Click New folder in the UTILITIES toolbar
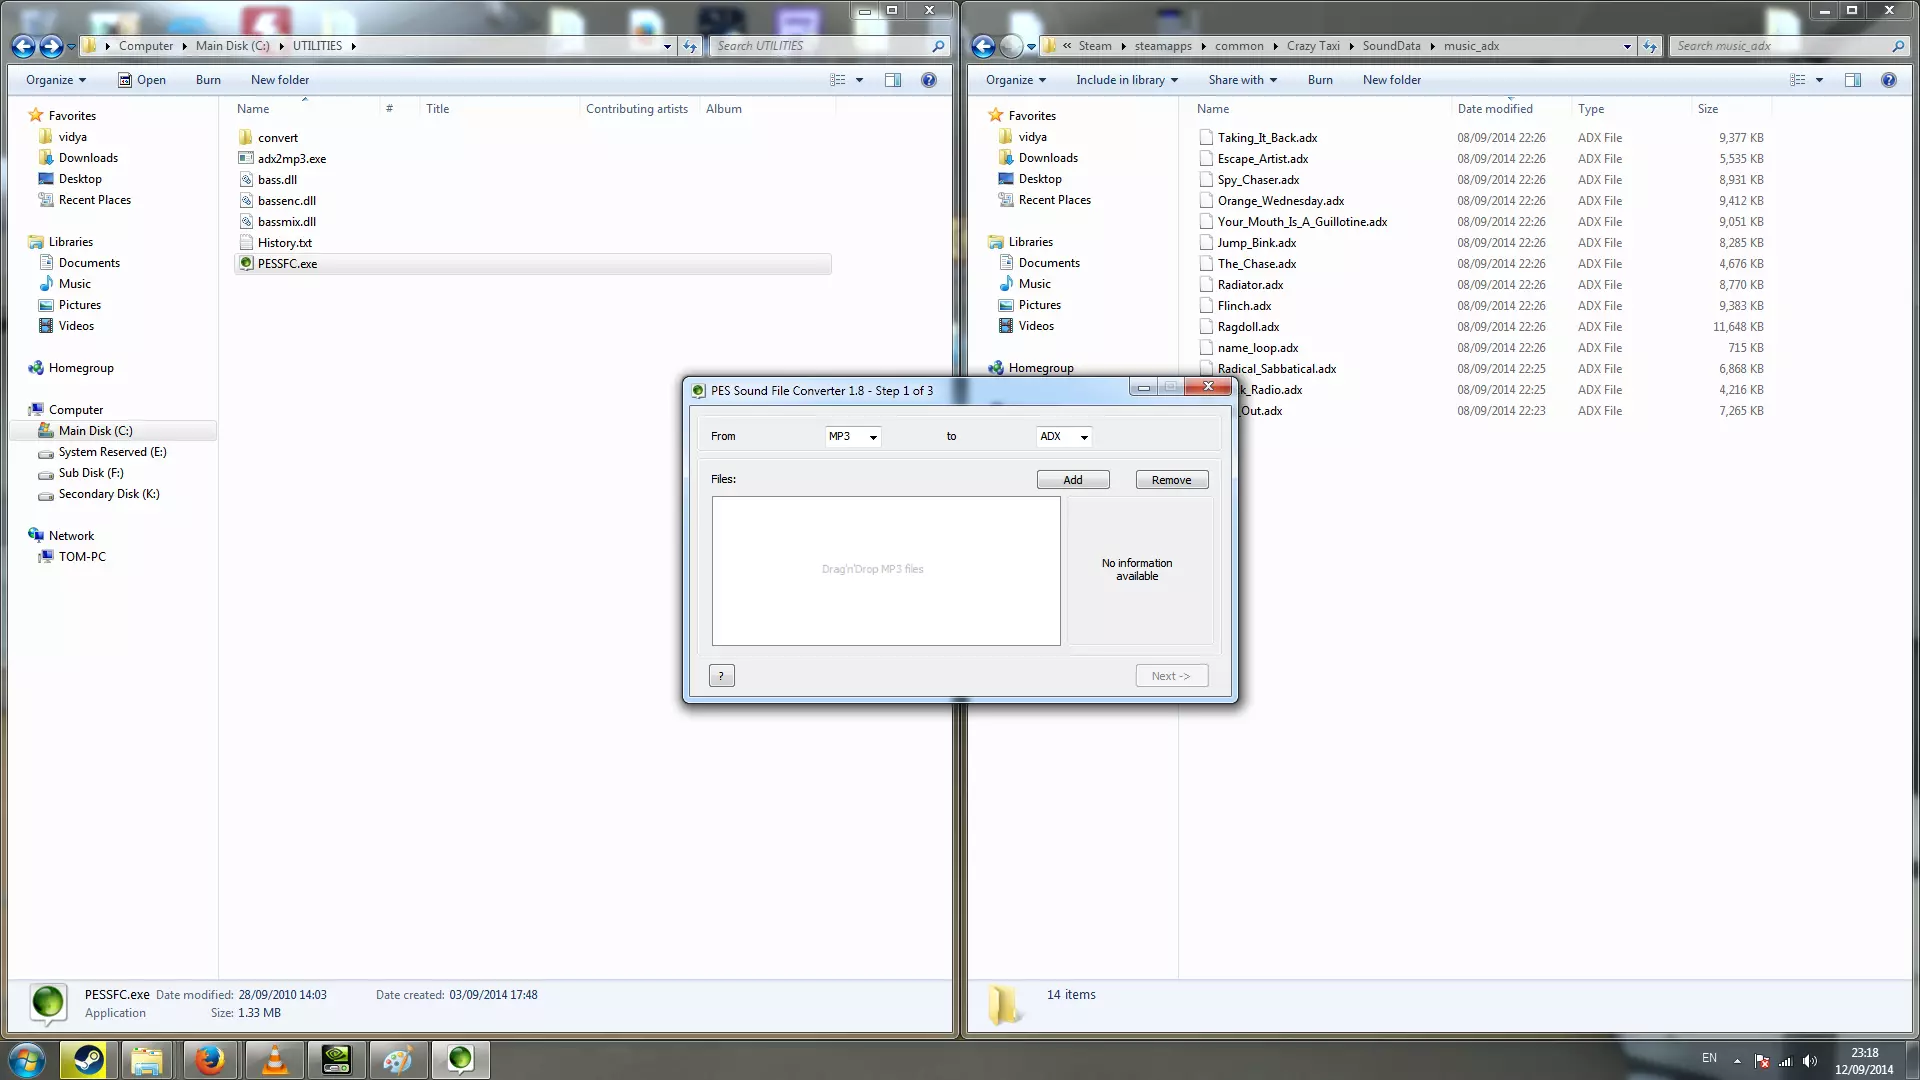Screen dimensions: 1920x1080 [x=280, y=80]
